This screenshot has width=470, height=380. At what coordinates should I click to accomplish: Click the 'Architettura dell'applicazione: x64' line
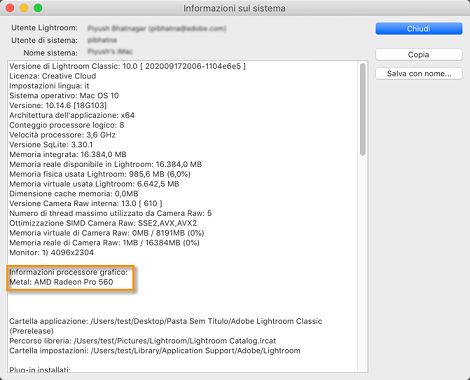(72, 115)
